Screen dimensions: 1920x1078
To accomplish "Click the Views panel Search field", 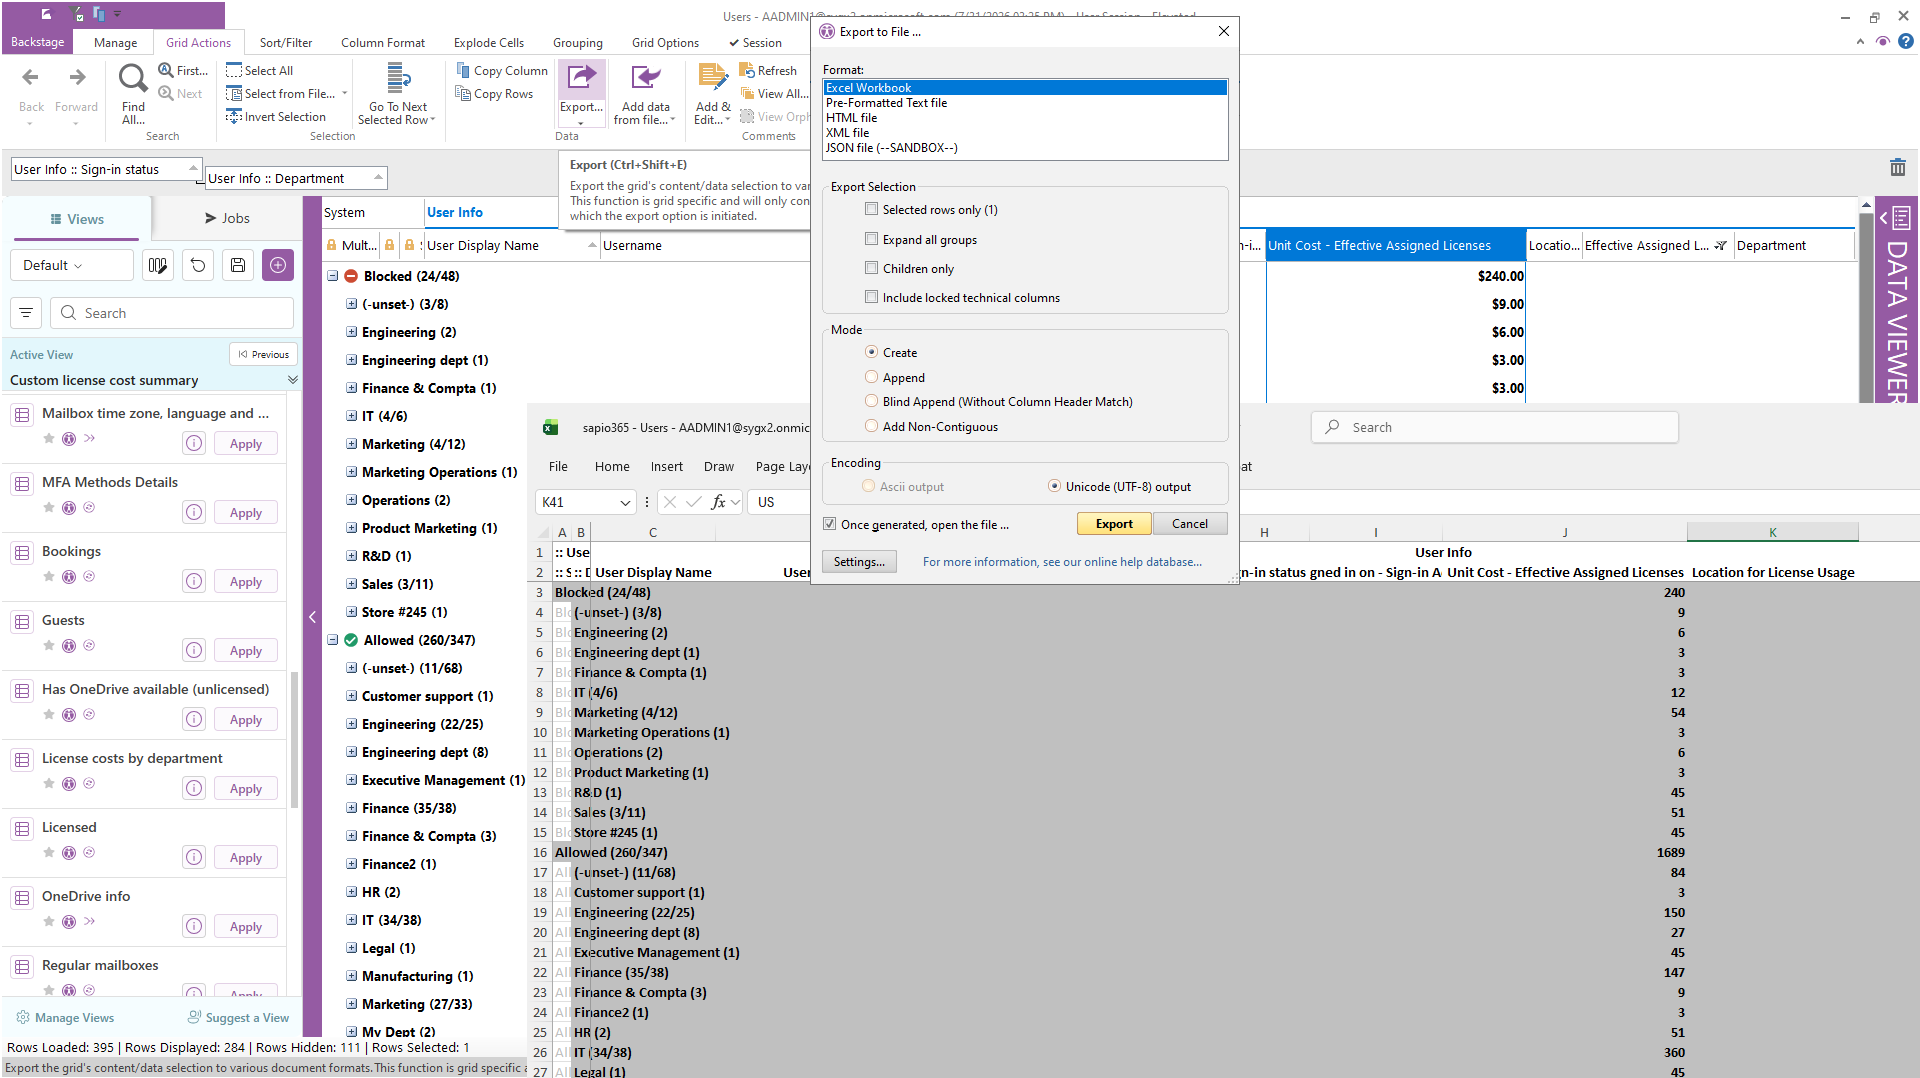I will 171,313.
